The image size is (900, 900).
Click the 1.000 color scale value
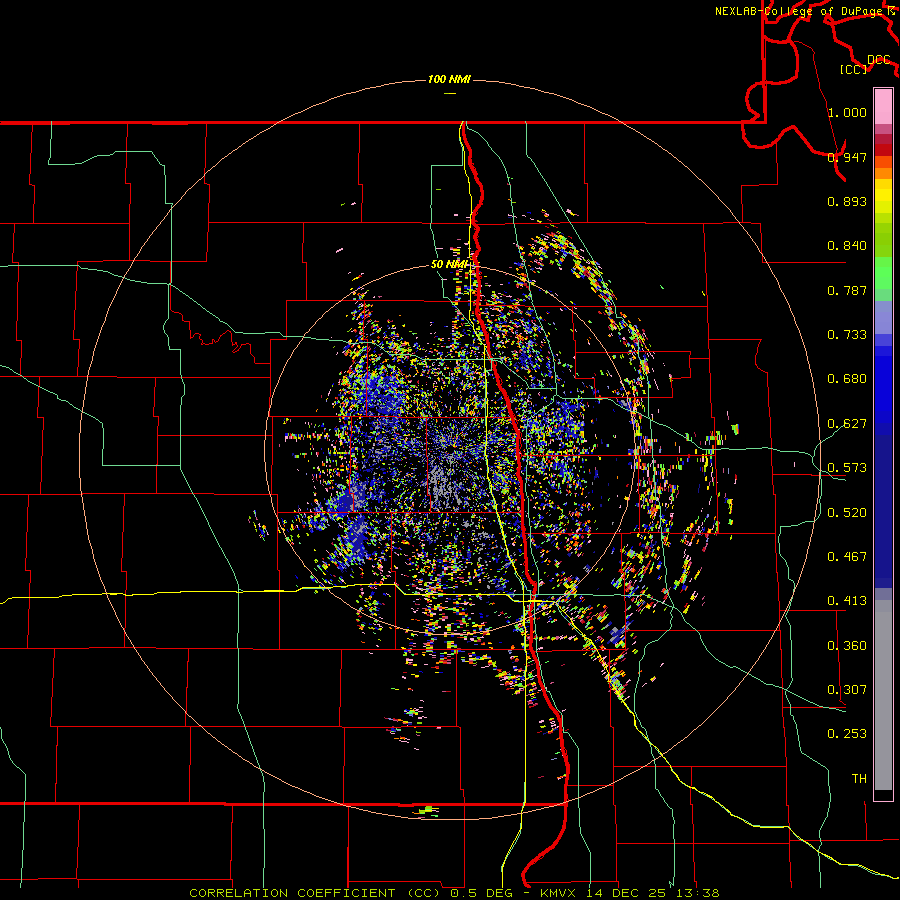847,112
